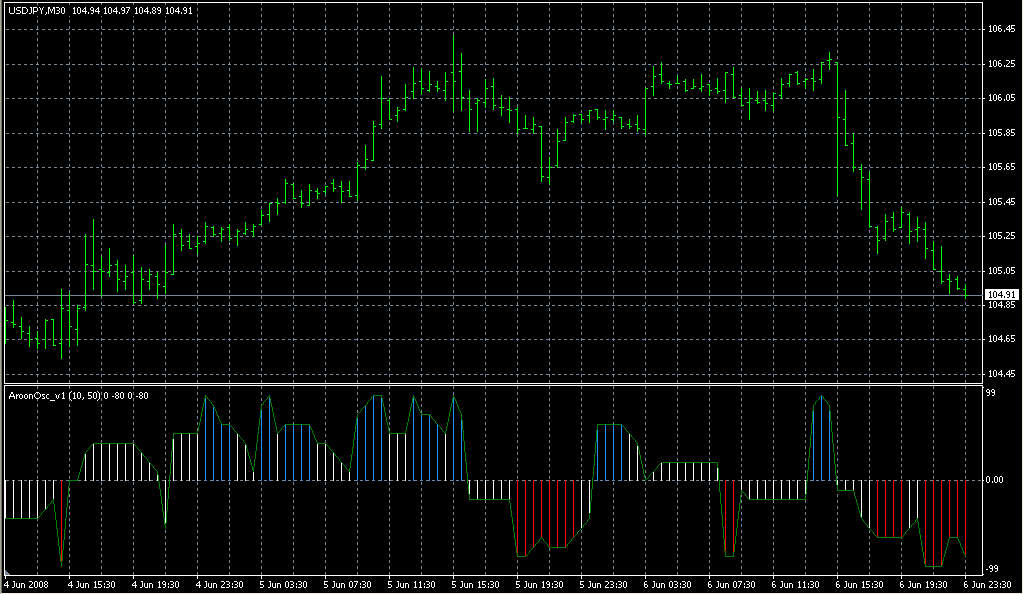Click the 5 Jun 11:30 time label

[x=411, y=585]
